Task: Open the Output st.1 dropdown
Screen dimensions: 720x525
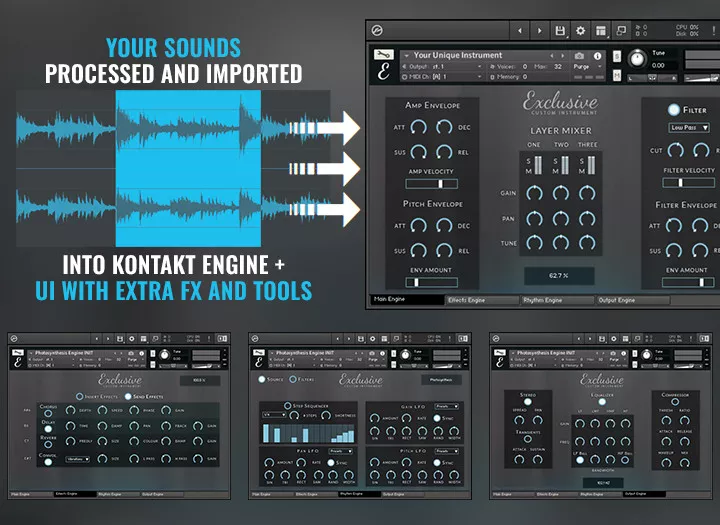Action: 442,67
